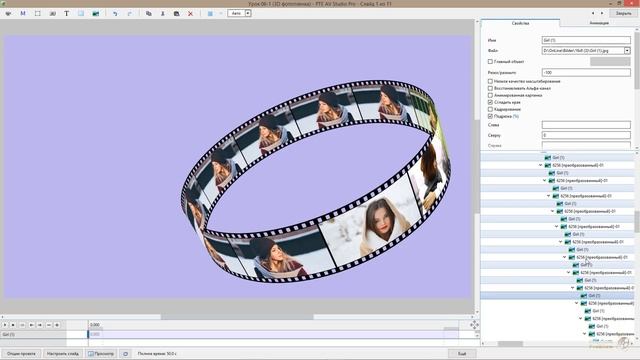Click the object tree horizontal scrollbar
Screen dimensions: 640x360
(510, 344)
